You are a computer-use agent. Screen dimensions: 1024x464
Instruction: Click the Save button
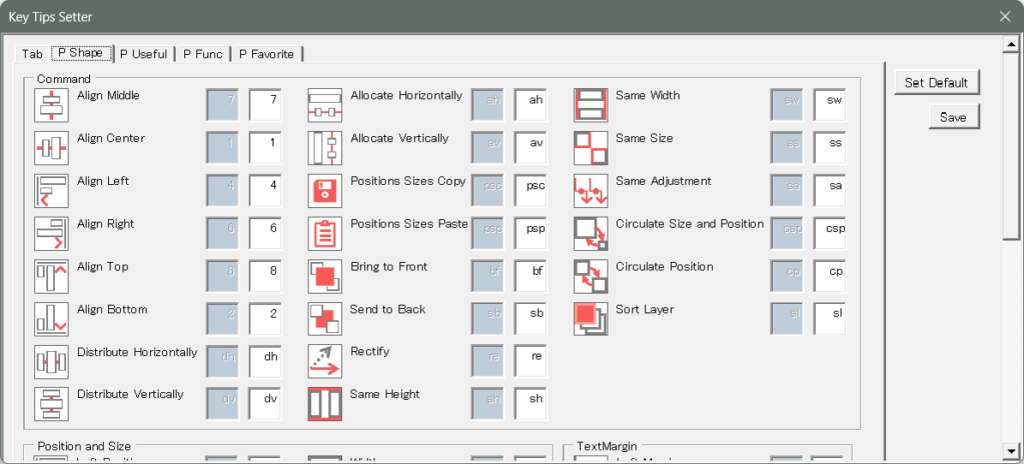953,117
